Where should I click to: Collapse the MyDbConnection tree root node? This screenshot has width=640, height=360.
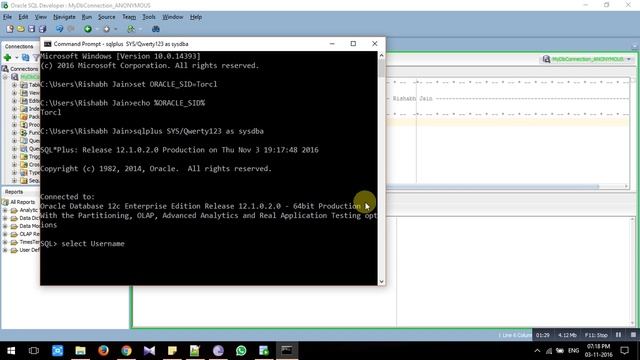[x=6, y=77]
